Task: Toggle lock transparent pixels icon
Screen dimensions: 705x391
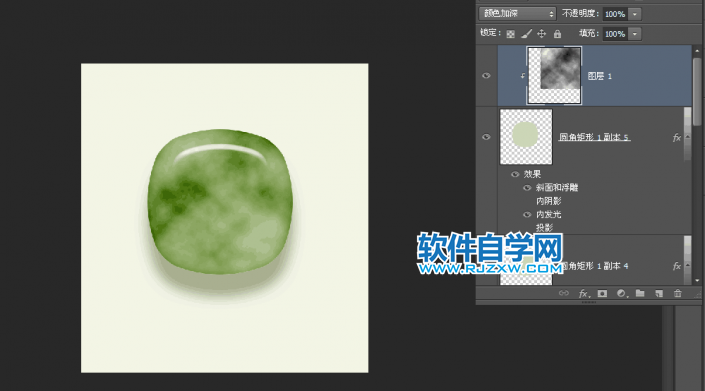Action: click(x=510, y=34)
